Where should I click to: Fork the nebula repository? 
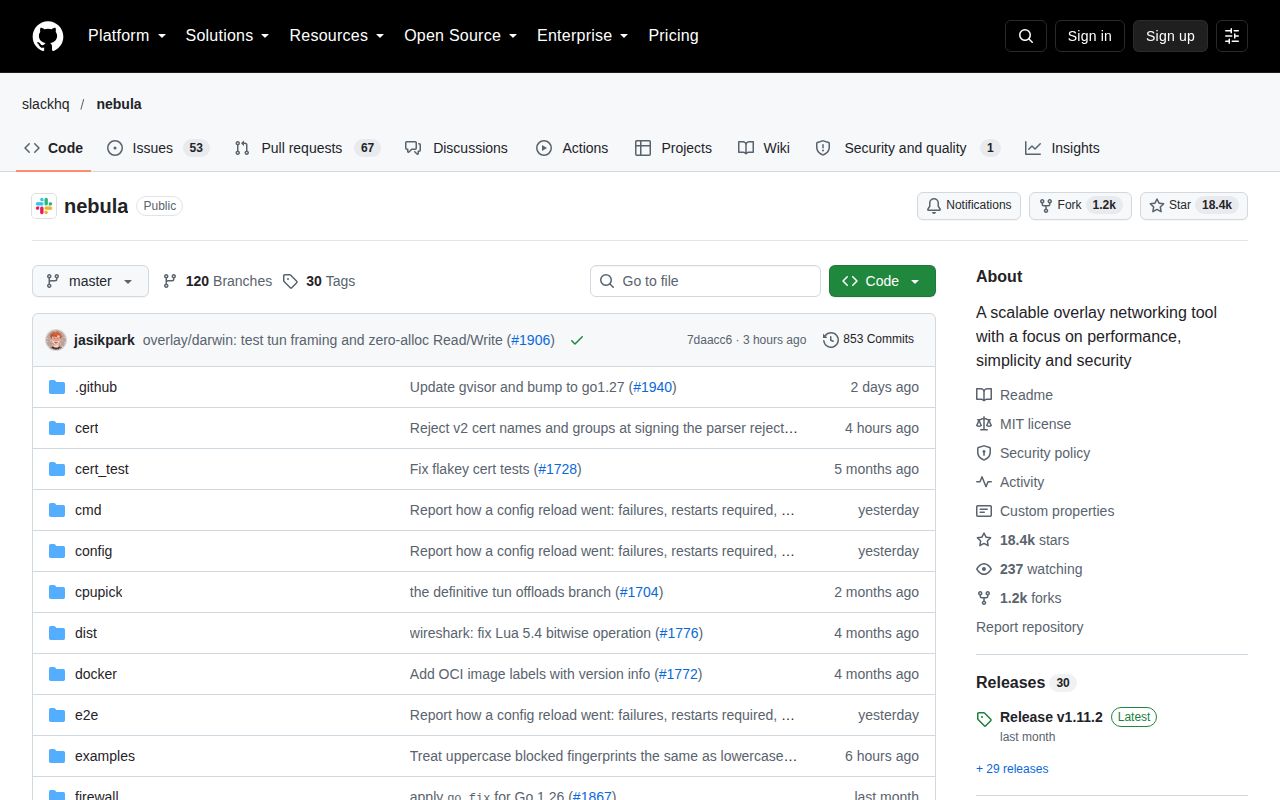click(1080, 205)
